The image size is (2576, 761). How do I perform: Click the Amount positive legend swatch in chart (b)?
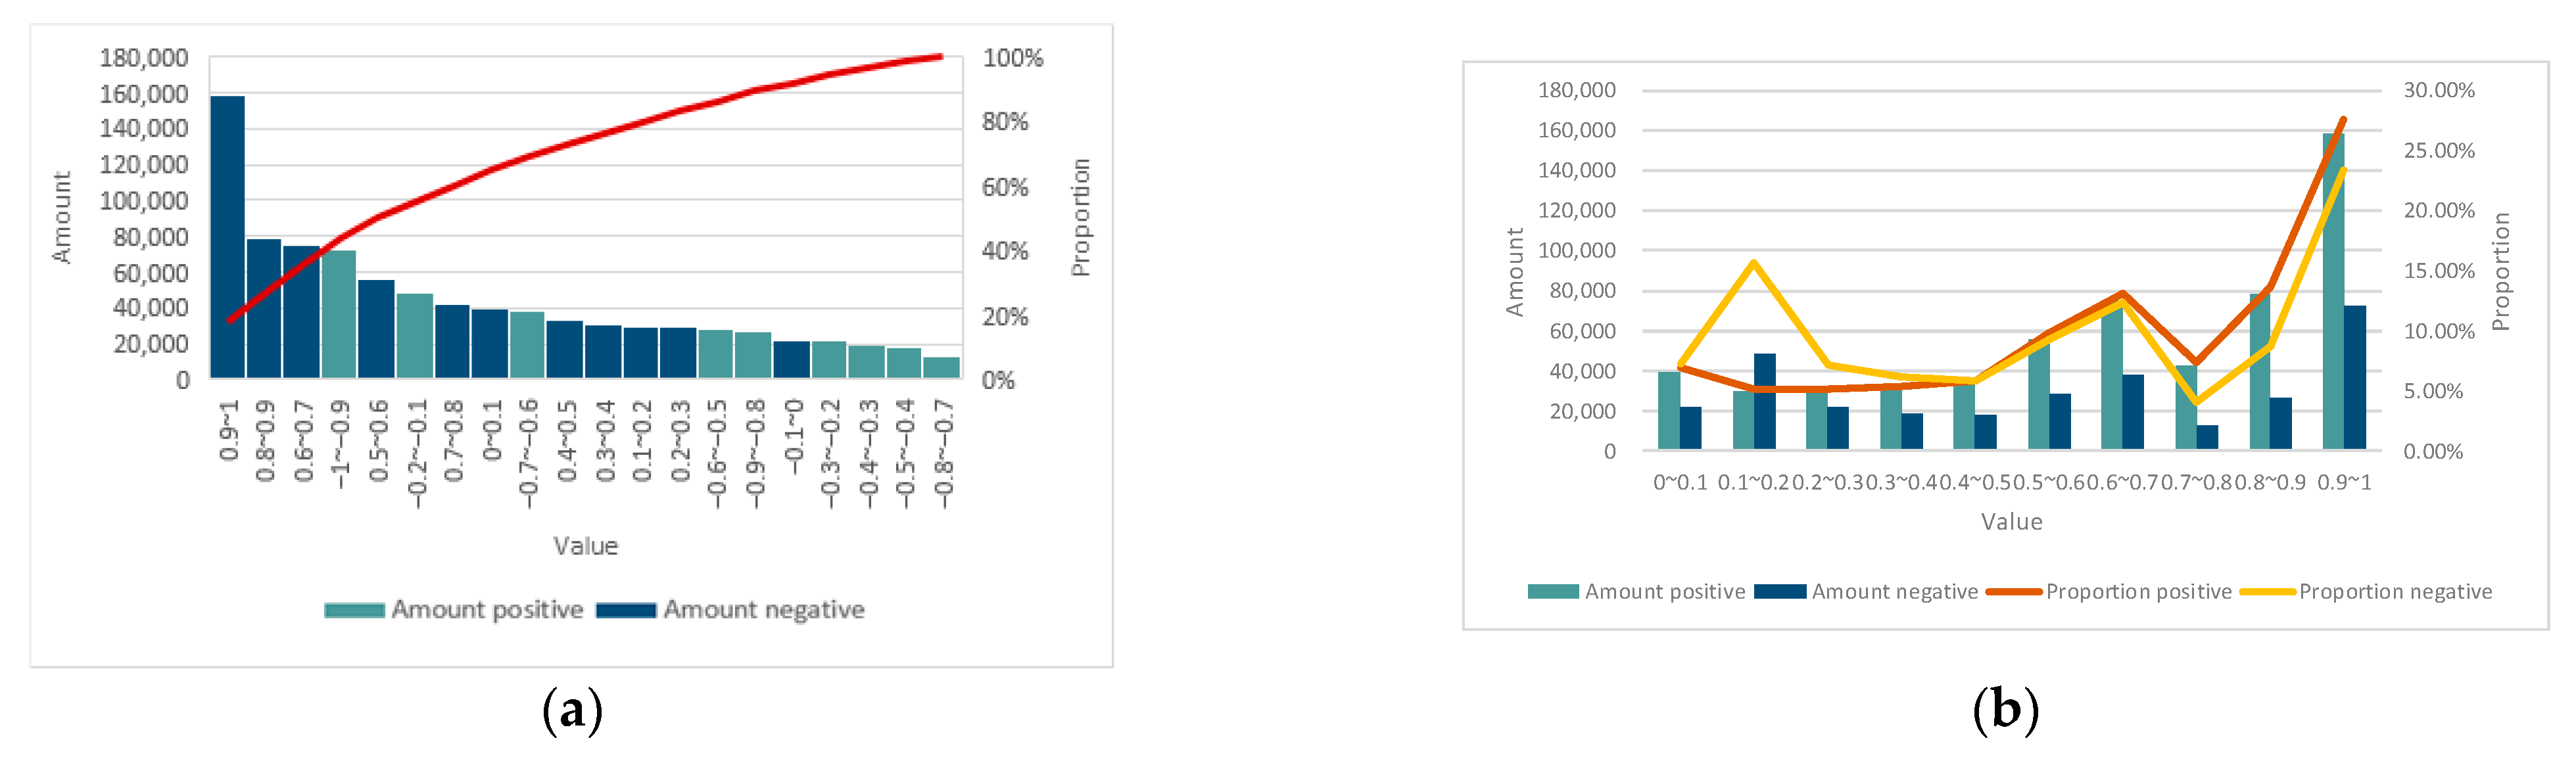point(1553,592)
